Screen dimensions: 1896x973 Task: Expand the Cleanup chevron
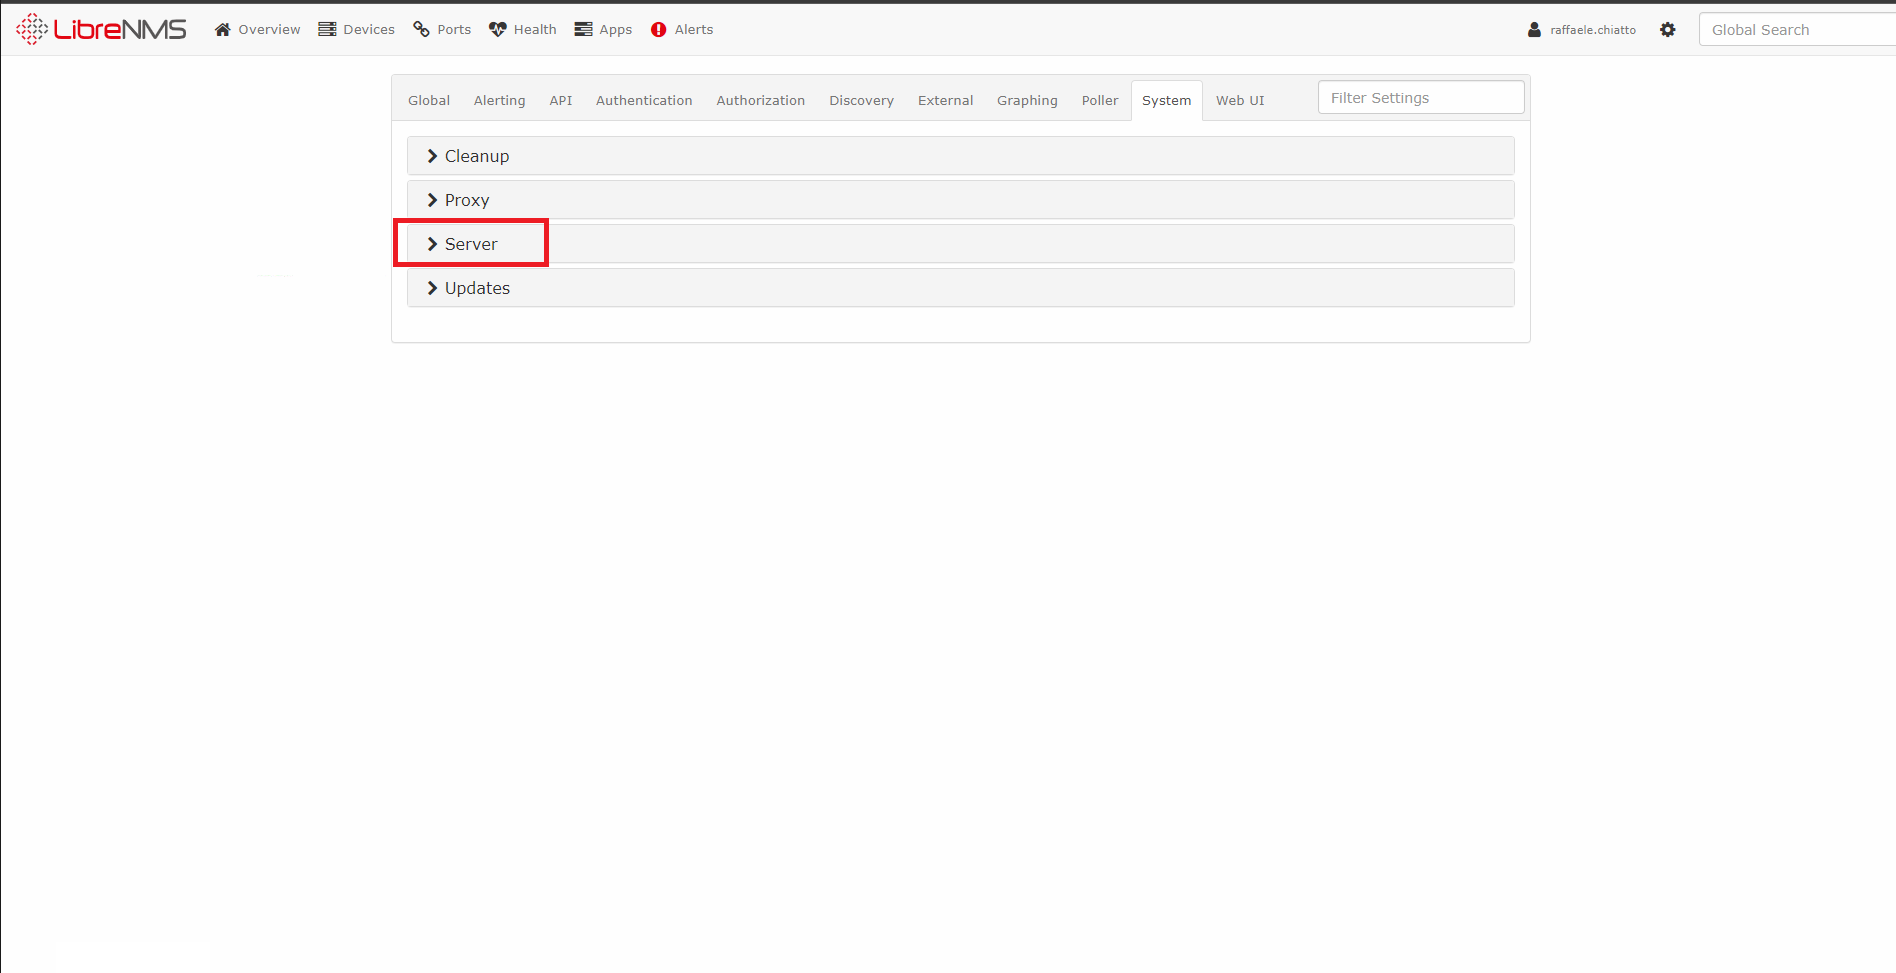point(432,156)
